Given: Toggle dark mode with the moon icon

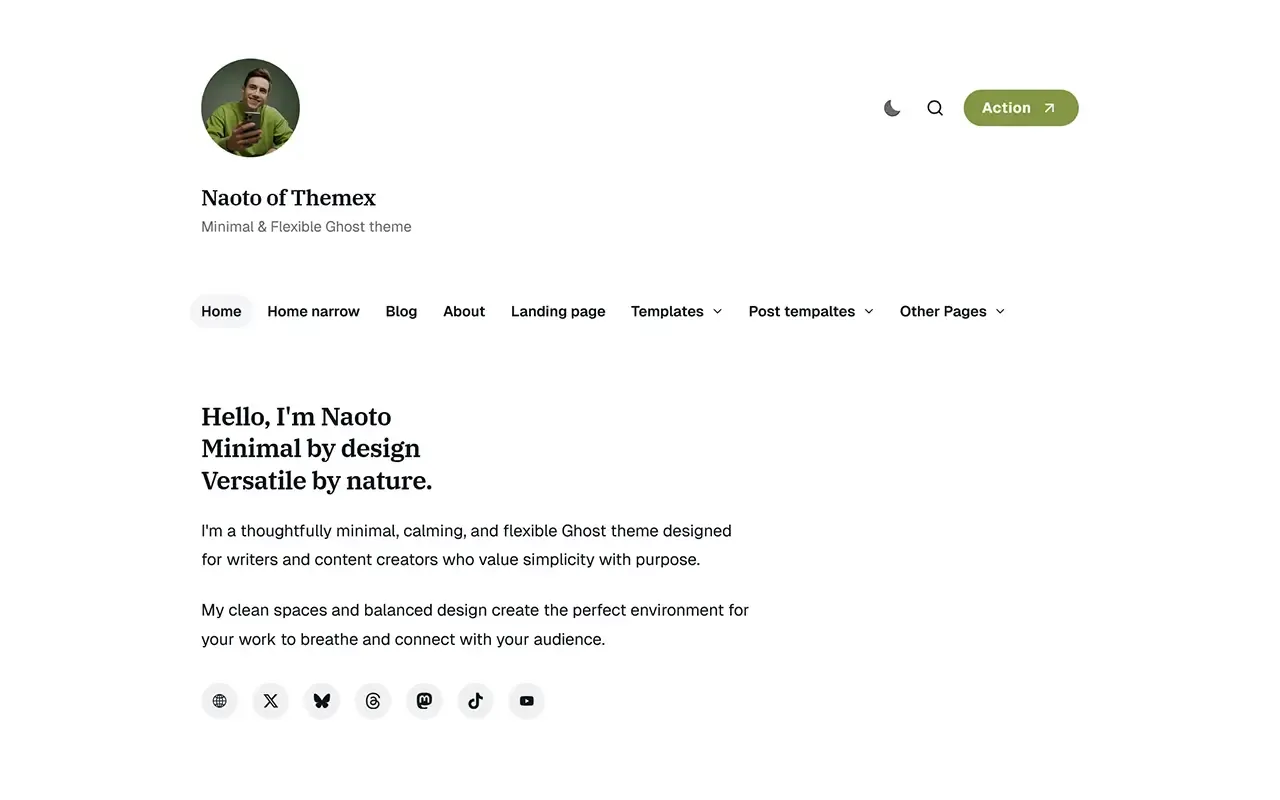Looking at the screenshot, I should click(891, 107).
